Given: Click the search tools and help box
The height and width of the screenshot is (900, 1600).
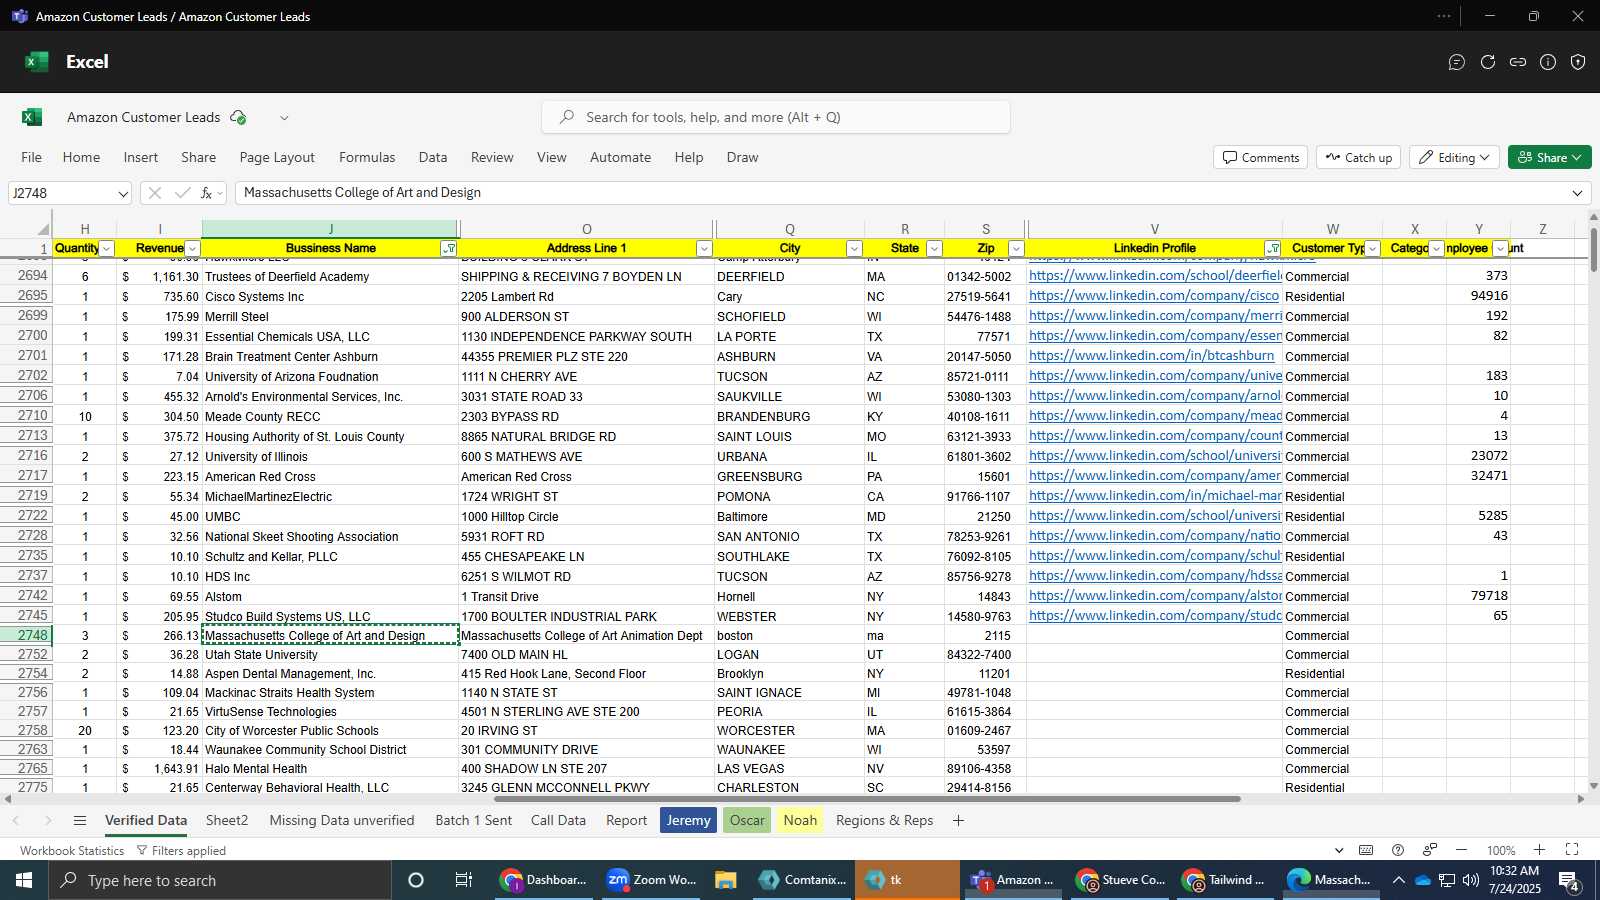Looking at the screenshot, I should 776,117.
